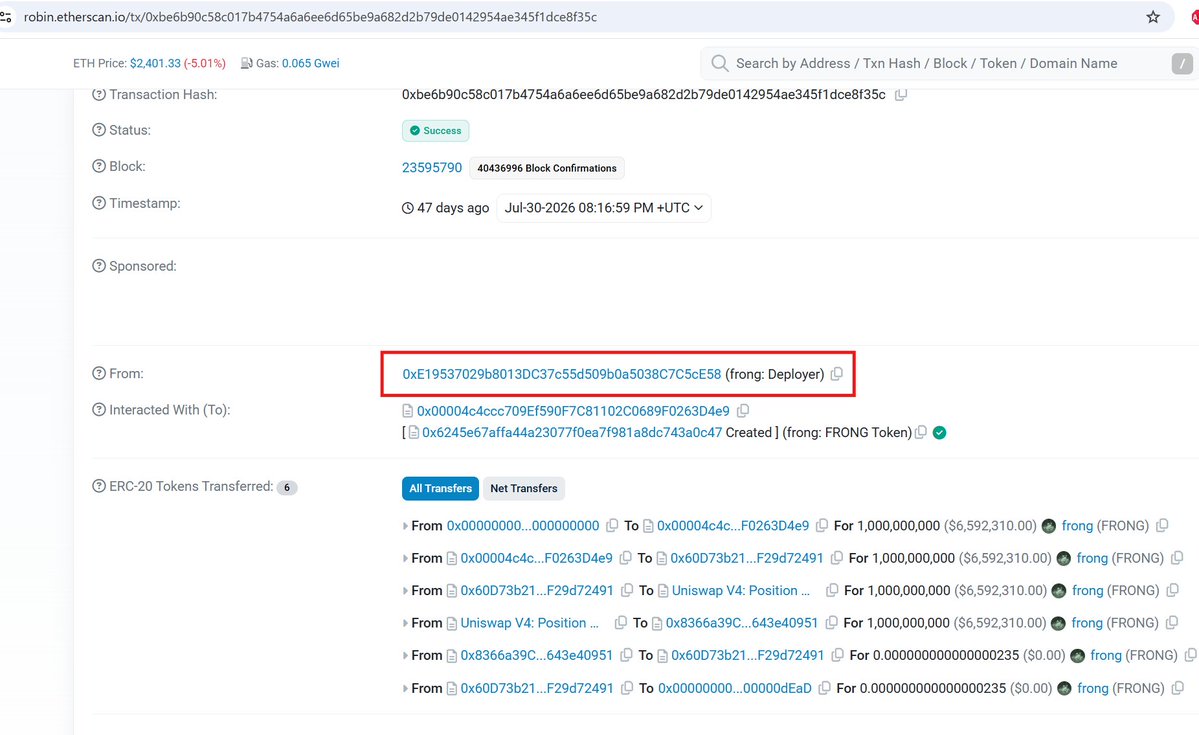
Task: Click the gas pump icon
Action: point(246,63)
